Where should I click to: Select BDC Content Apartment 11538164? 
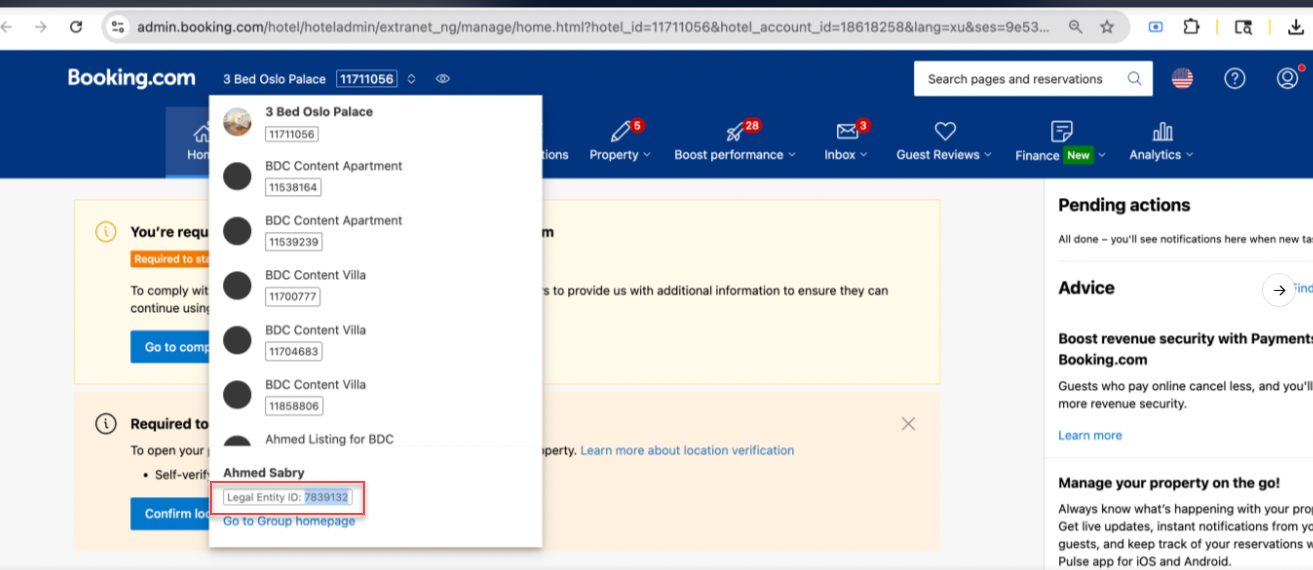pyautogui.click(x=375, y=176)
